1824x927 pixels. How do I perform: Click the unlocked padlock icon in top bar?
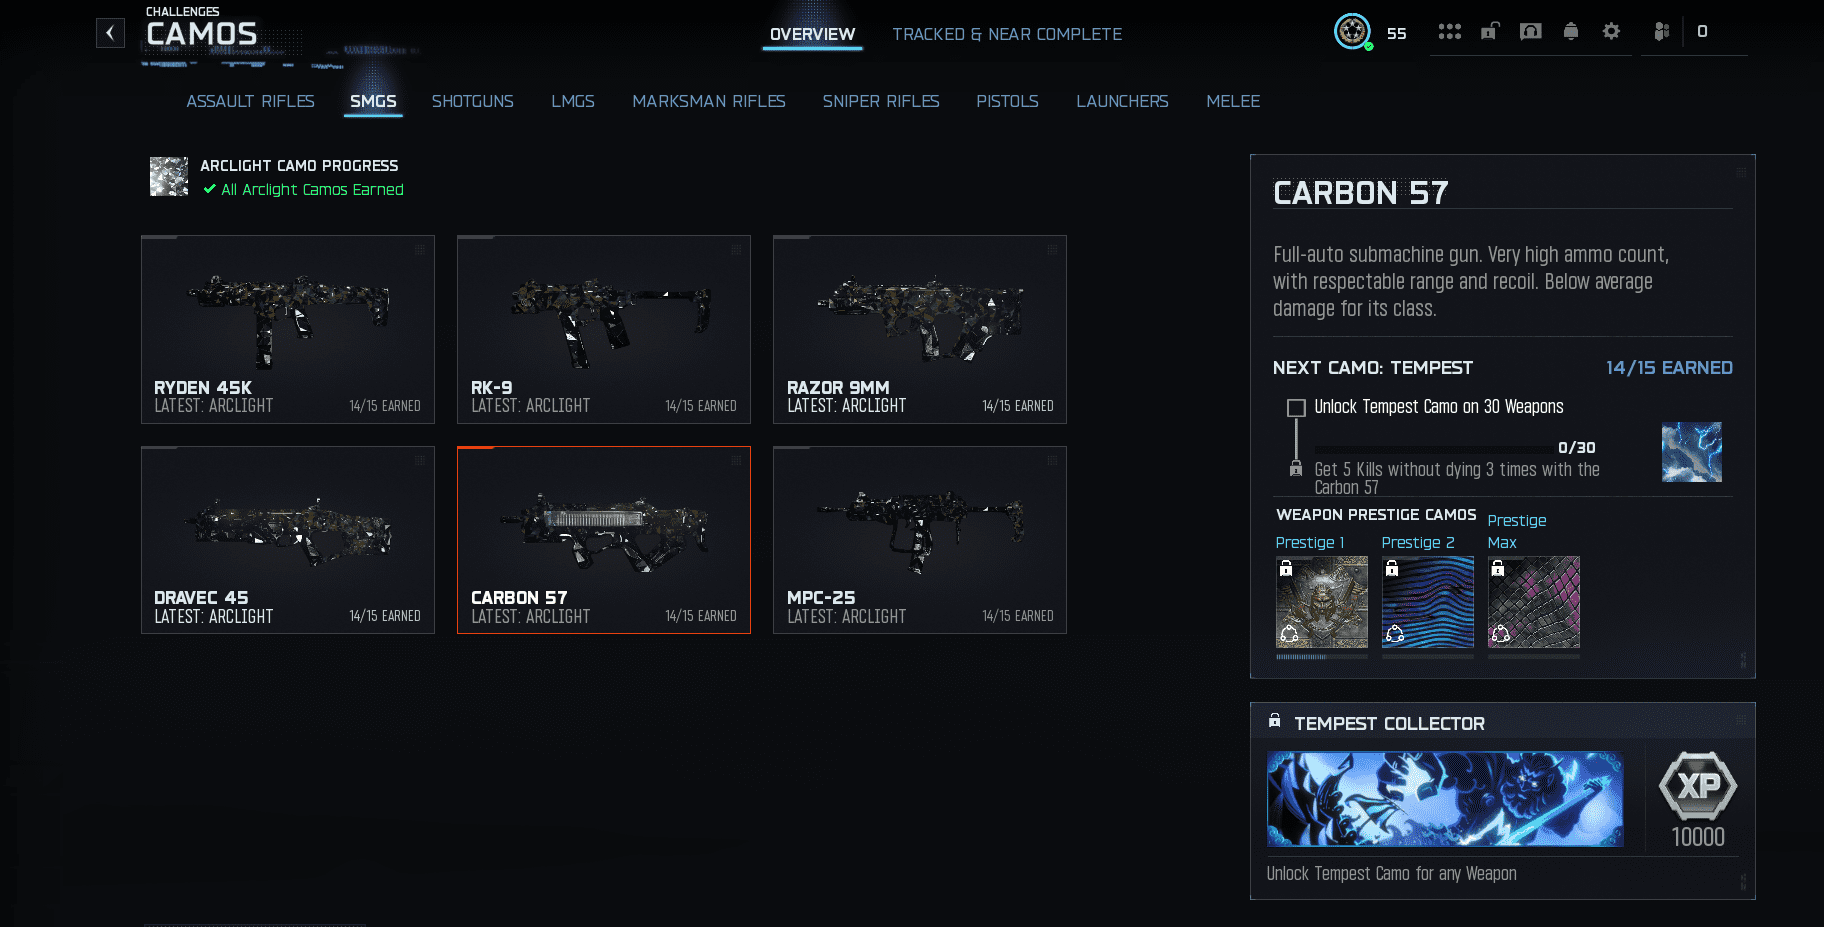tap(1490, 31)
